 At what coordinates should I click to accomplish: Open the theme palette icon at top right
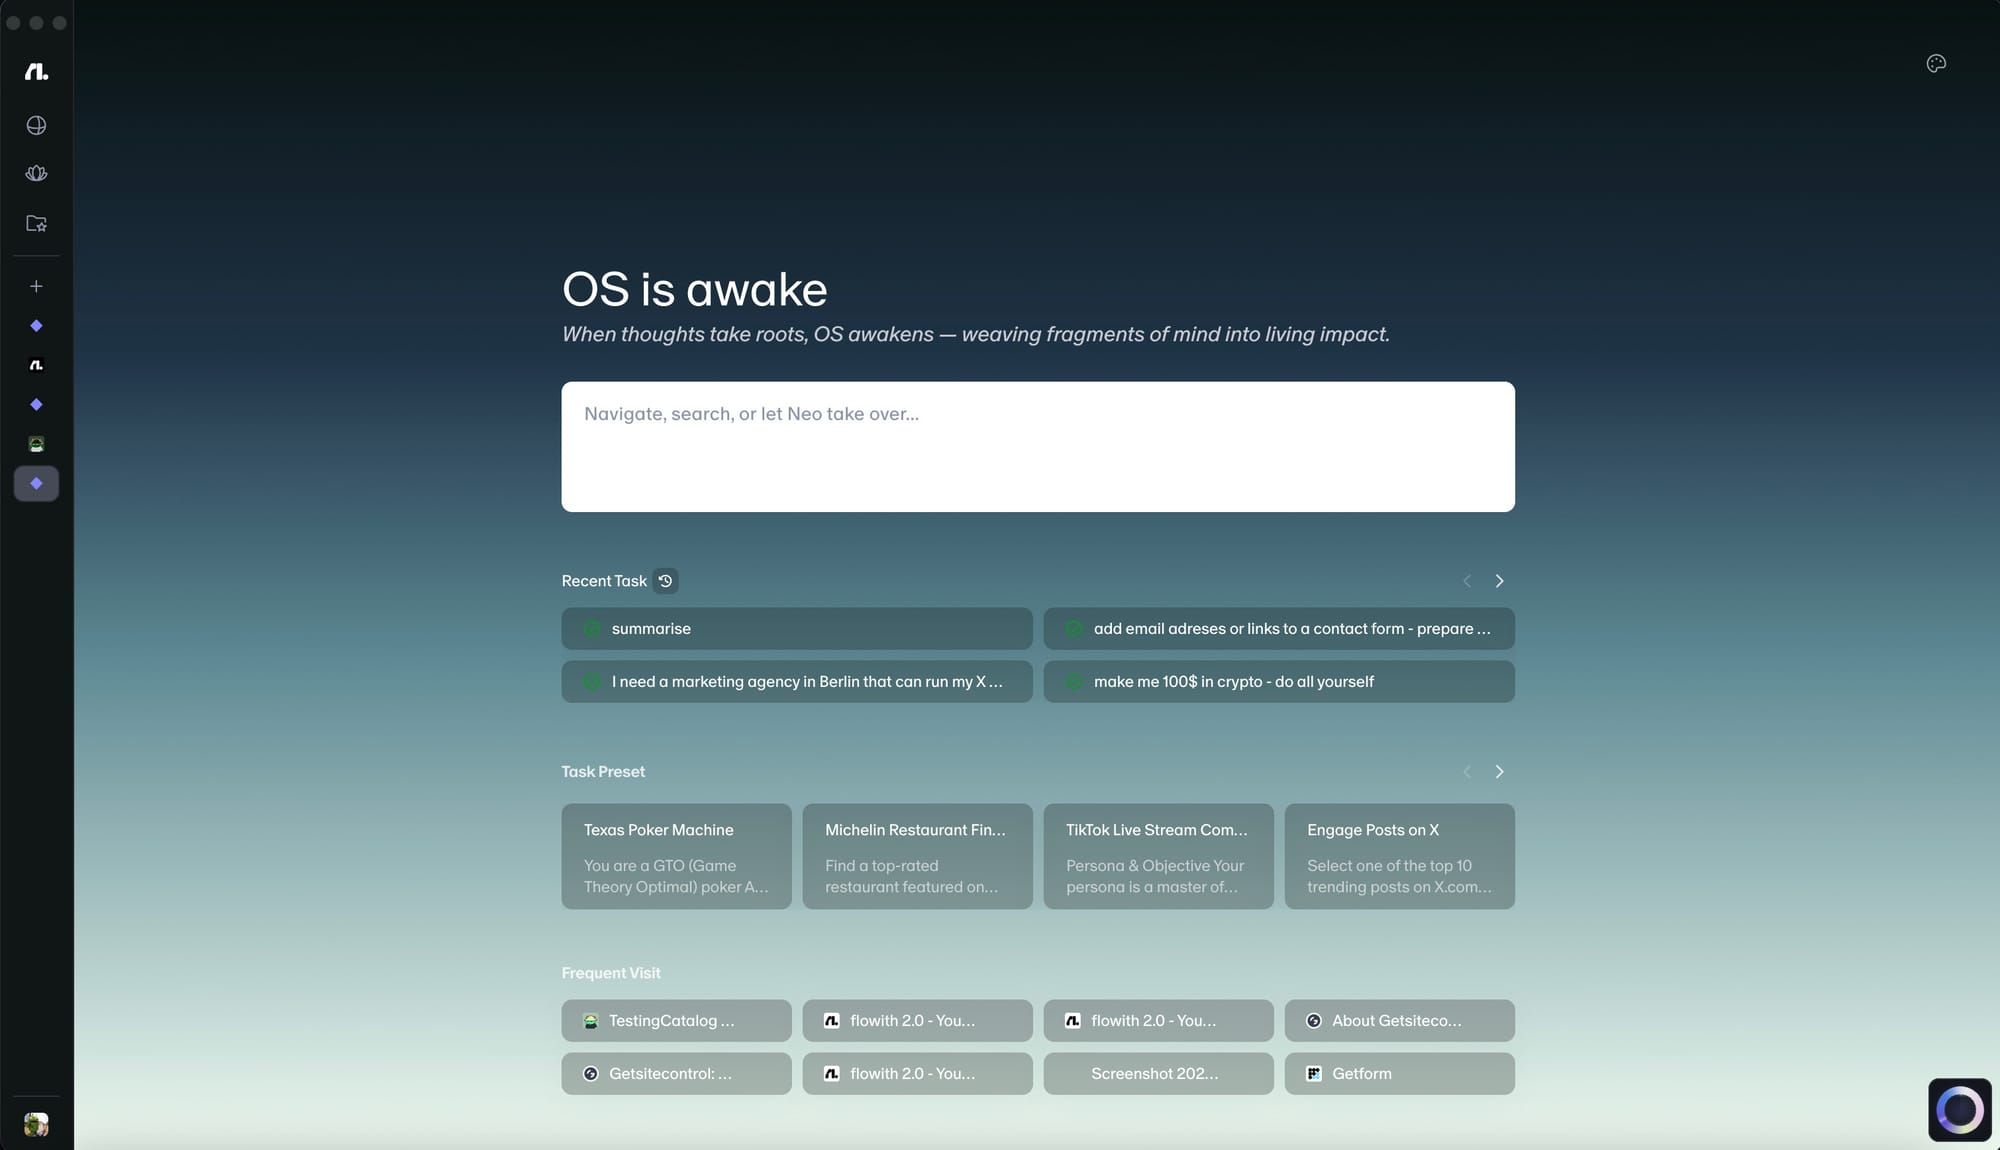coord(1936,64)
